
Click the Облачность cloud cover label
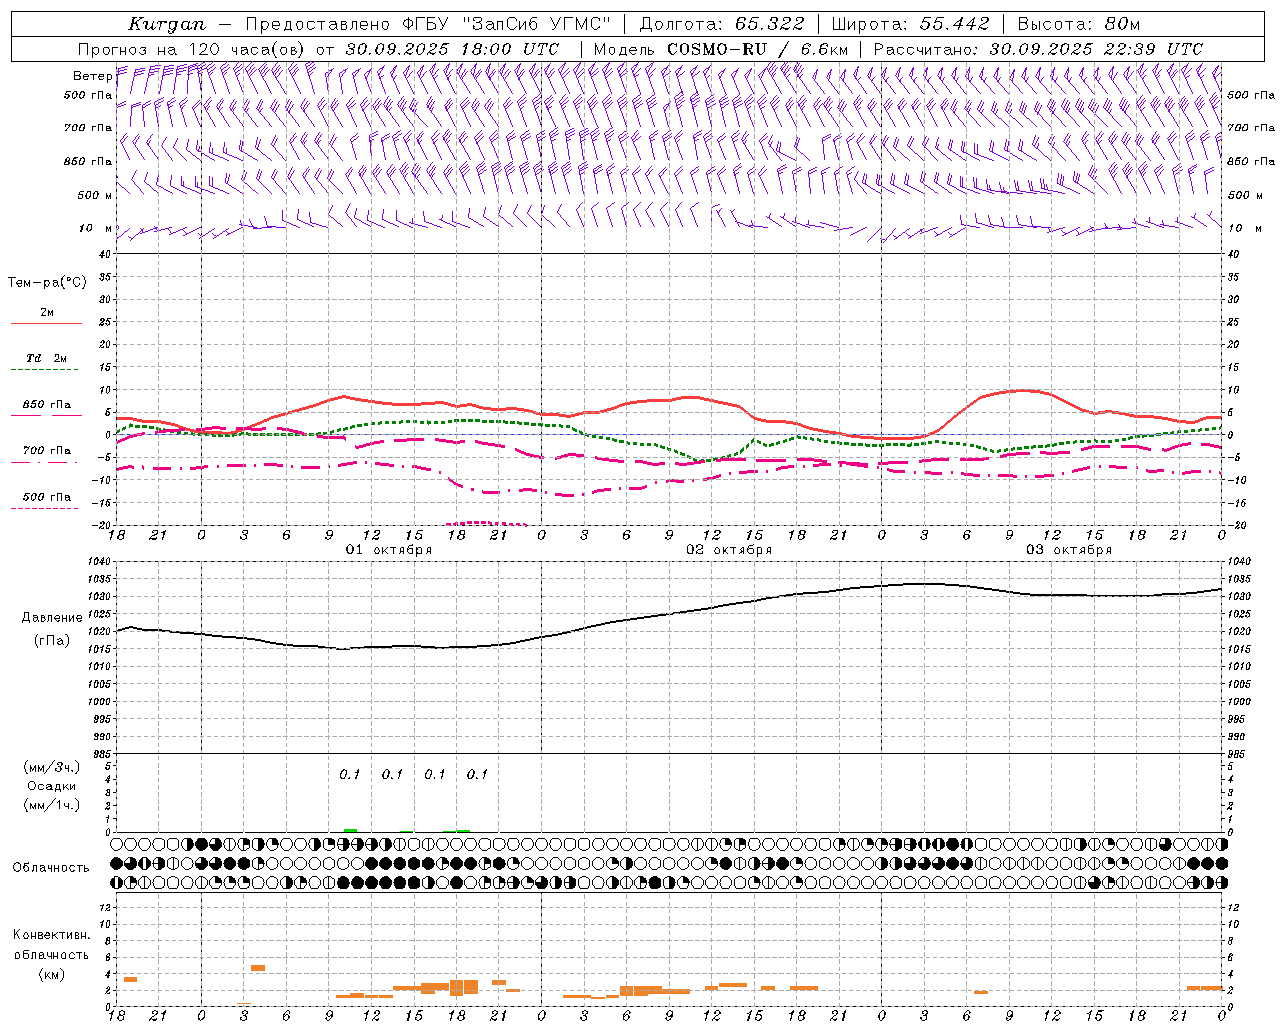click(51, 867)
